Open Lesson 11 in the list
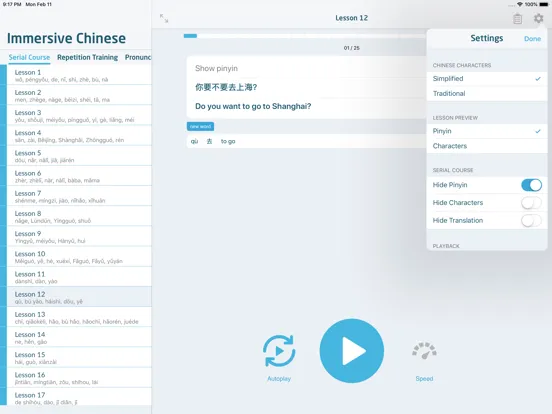Viewport: 552px width, 414px height. (79, 277)
